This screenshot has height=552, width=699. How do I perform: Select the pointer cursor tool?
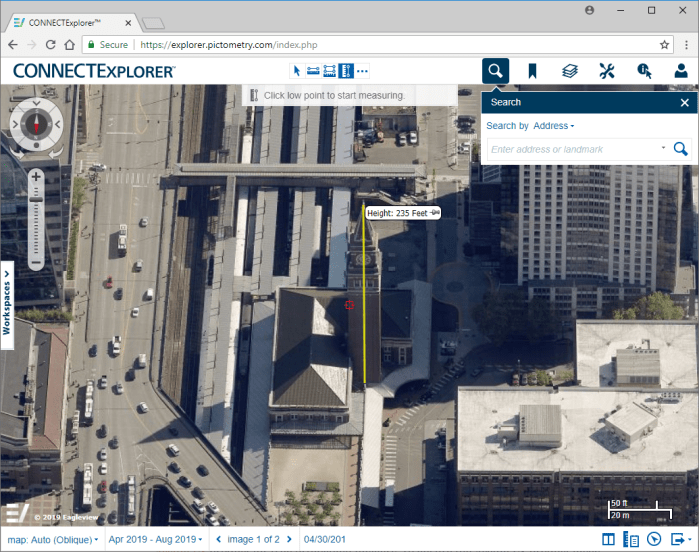pos(297,70)
